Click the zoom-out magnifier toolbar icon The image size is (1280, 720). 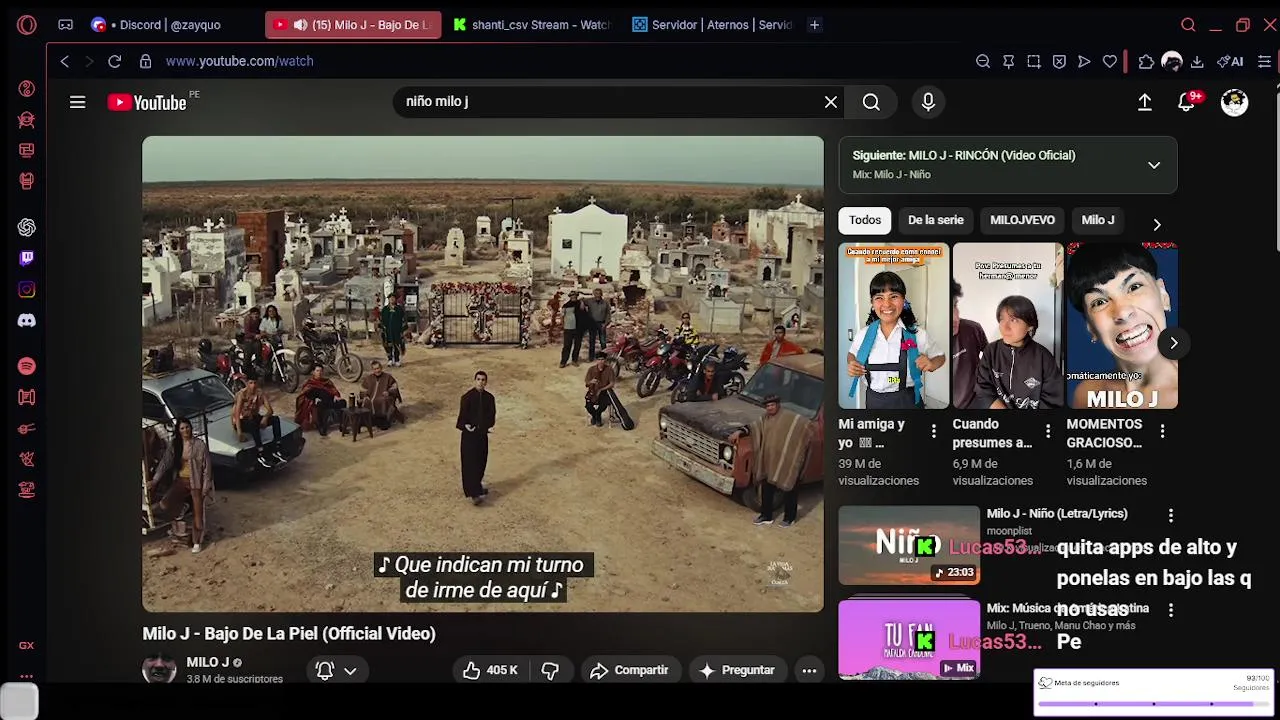point(983,61)
